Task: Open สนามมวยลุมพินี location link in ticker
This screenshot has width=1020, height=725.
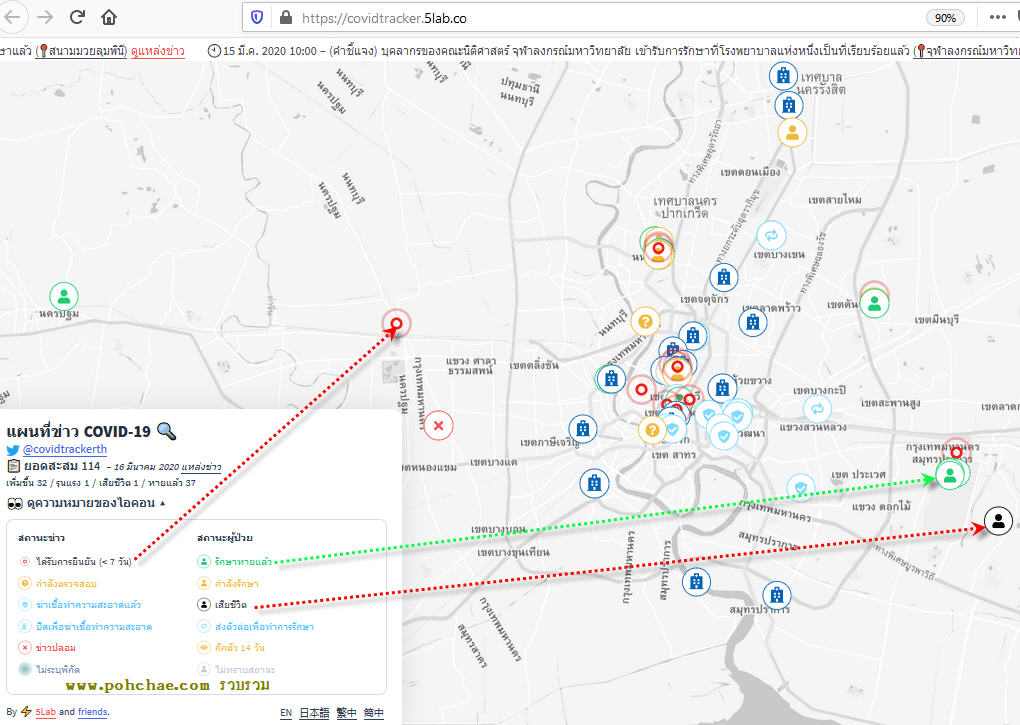Action: point(83,51)
